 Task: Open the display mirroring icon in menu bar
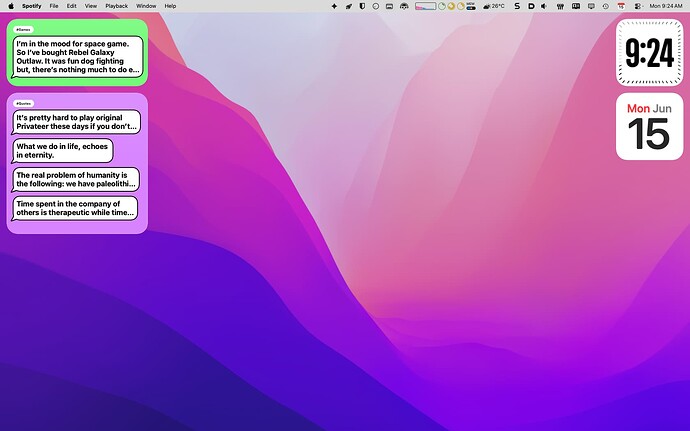pyautogui.click(x=591, y=6)
